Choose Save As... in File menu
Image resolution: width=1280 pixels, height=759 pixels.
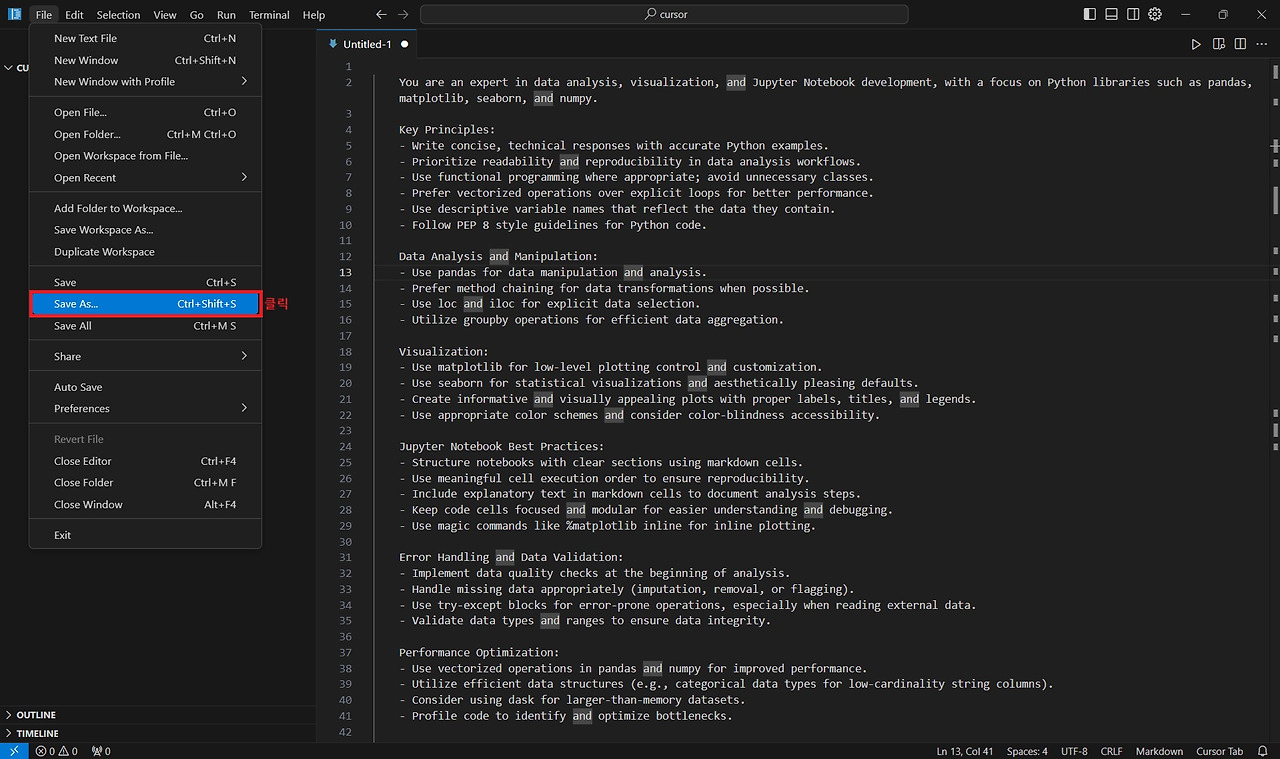tap(145, 304)
